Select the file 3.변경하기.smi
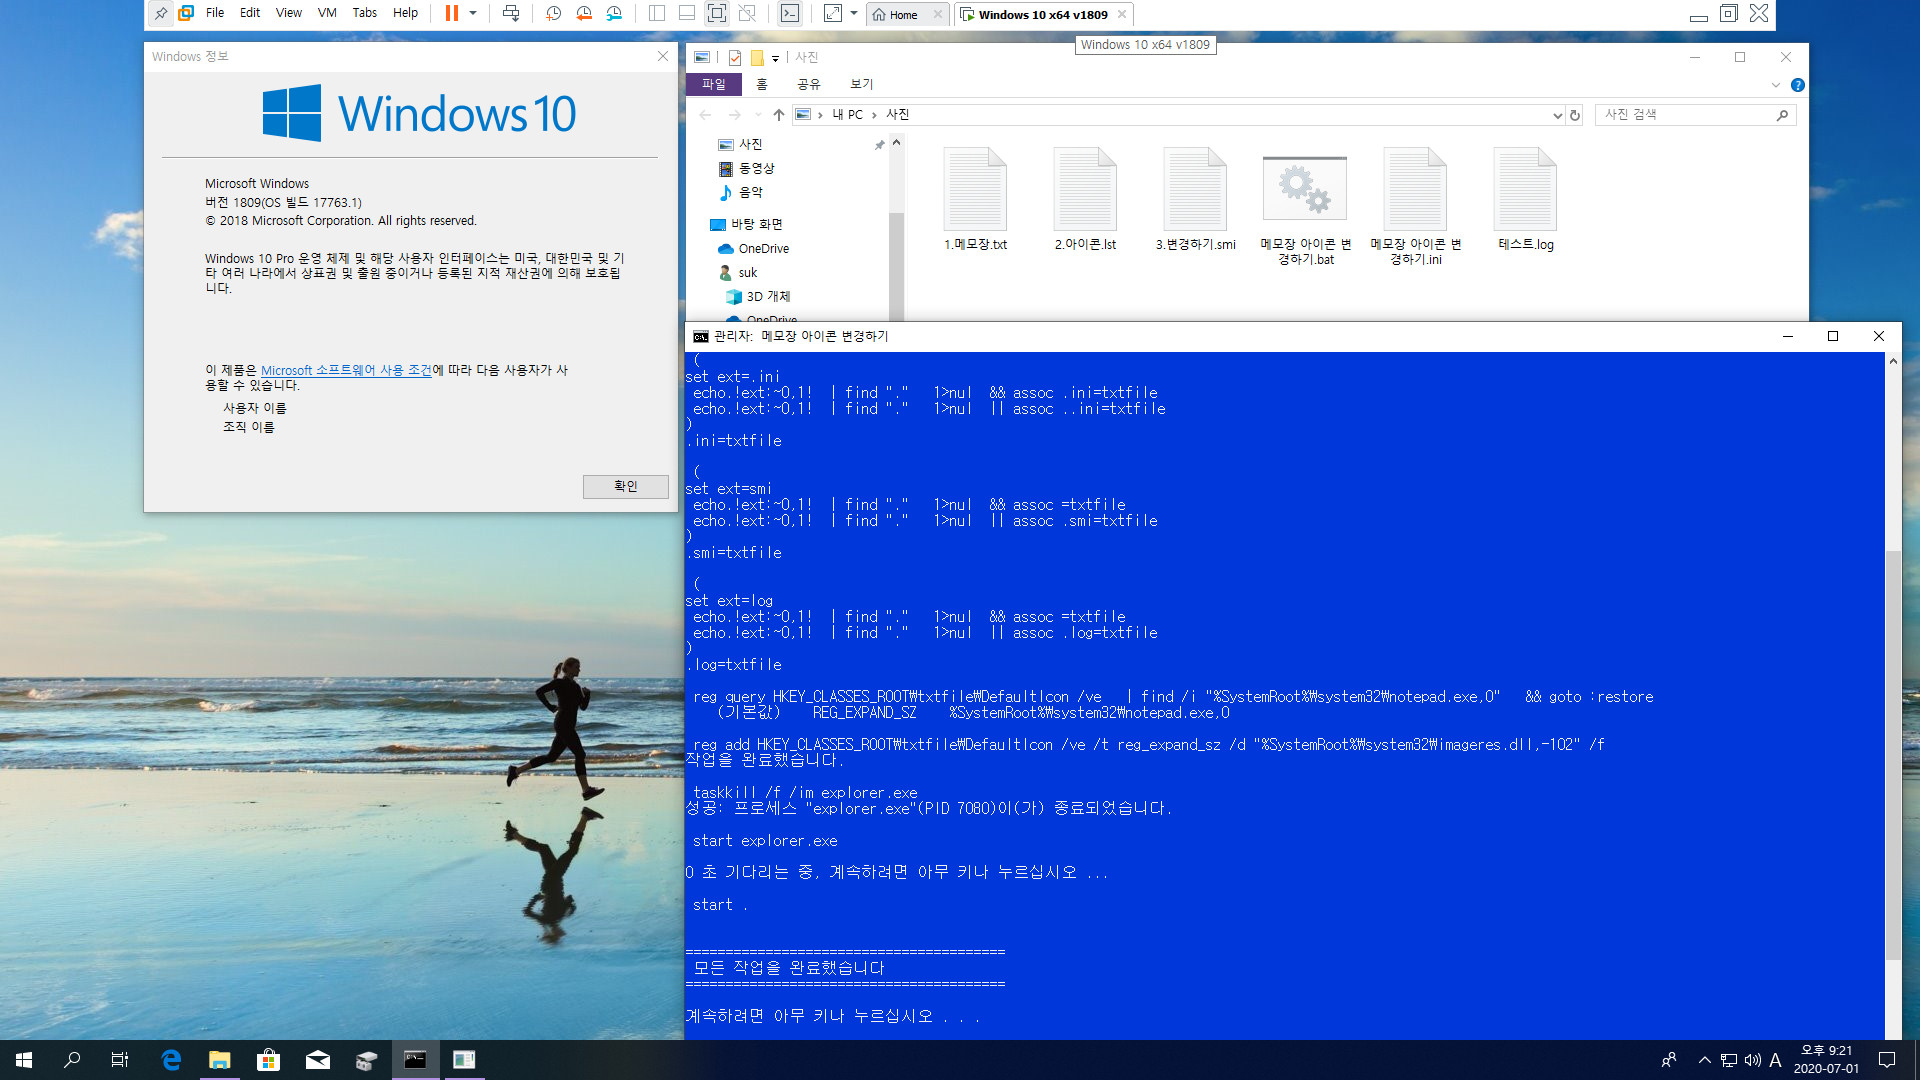Viewport: 1920px width, 1080px height. tap(1195, 200)
